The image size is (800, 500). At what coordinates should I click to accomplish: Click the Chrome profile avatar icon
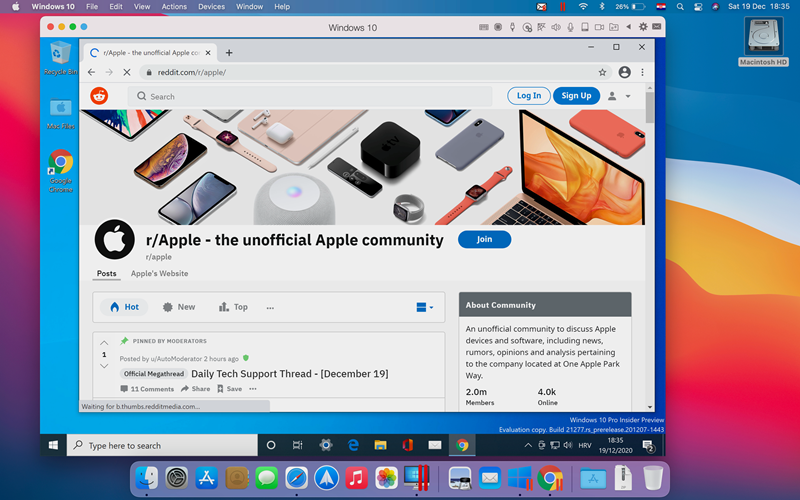pyautogui.click(x=624, y=72)
